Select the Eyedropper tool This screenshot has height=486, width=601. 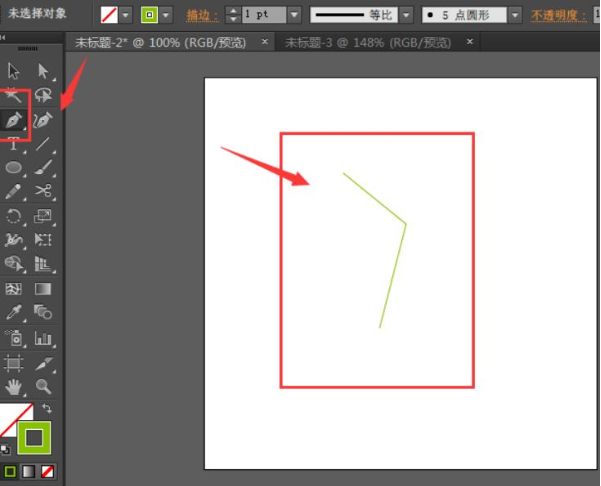(13, 313)
